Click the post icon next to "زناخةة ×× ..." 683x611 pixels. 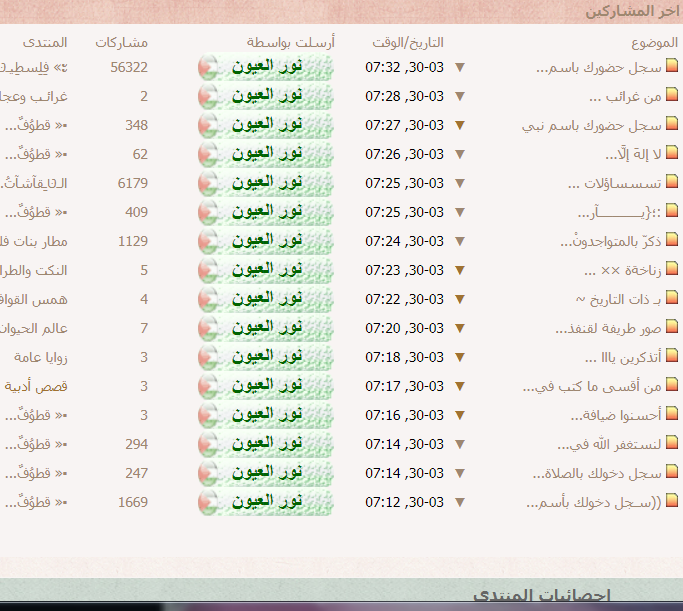[672, 271]
